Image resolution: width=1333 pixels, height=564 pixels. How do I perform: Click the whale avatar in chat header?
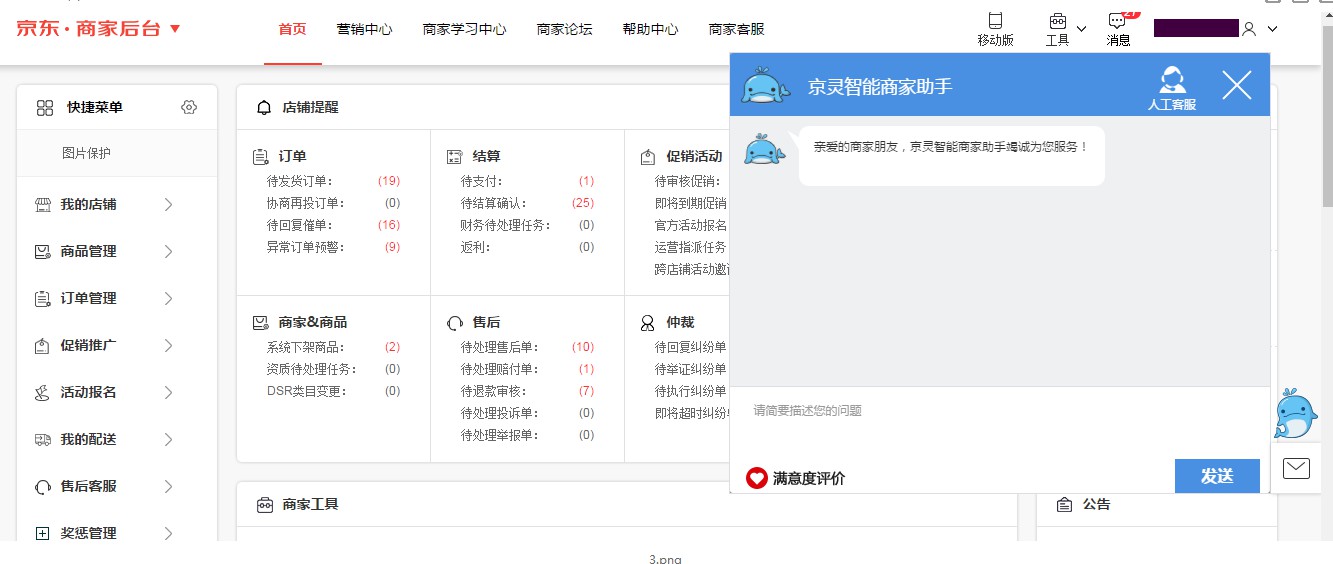(x=766, y=86)
